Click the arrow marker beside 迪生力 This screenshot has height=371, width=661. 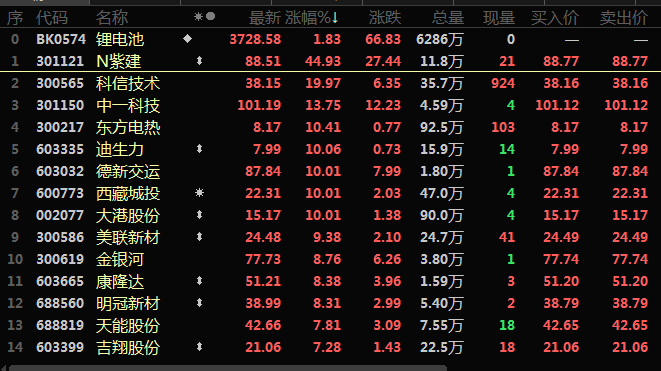coord(199,149)
